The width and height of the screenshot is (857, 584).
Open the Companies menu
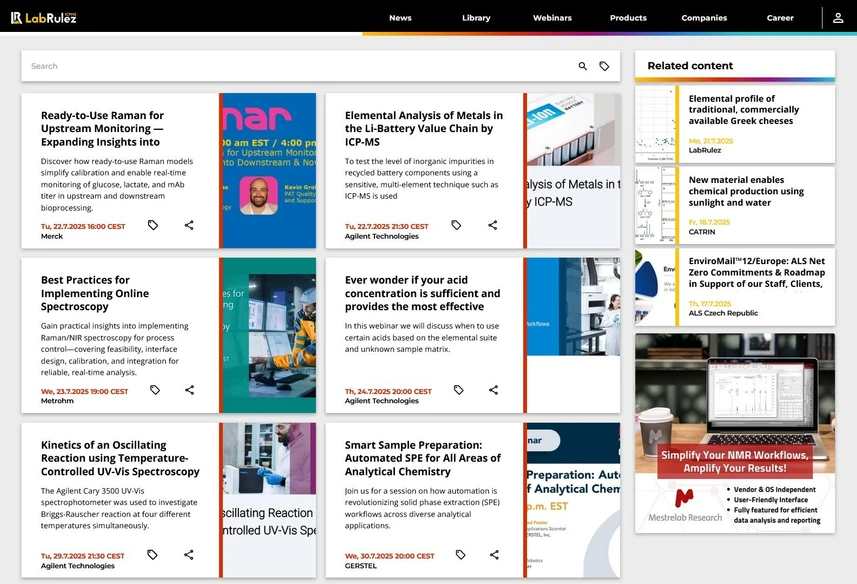tap(704, 18)
